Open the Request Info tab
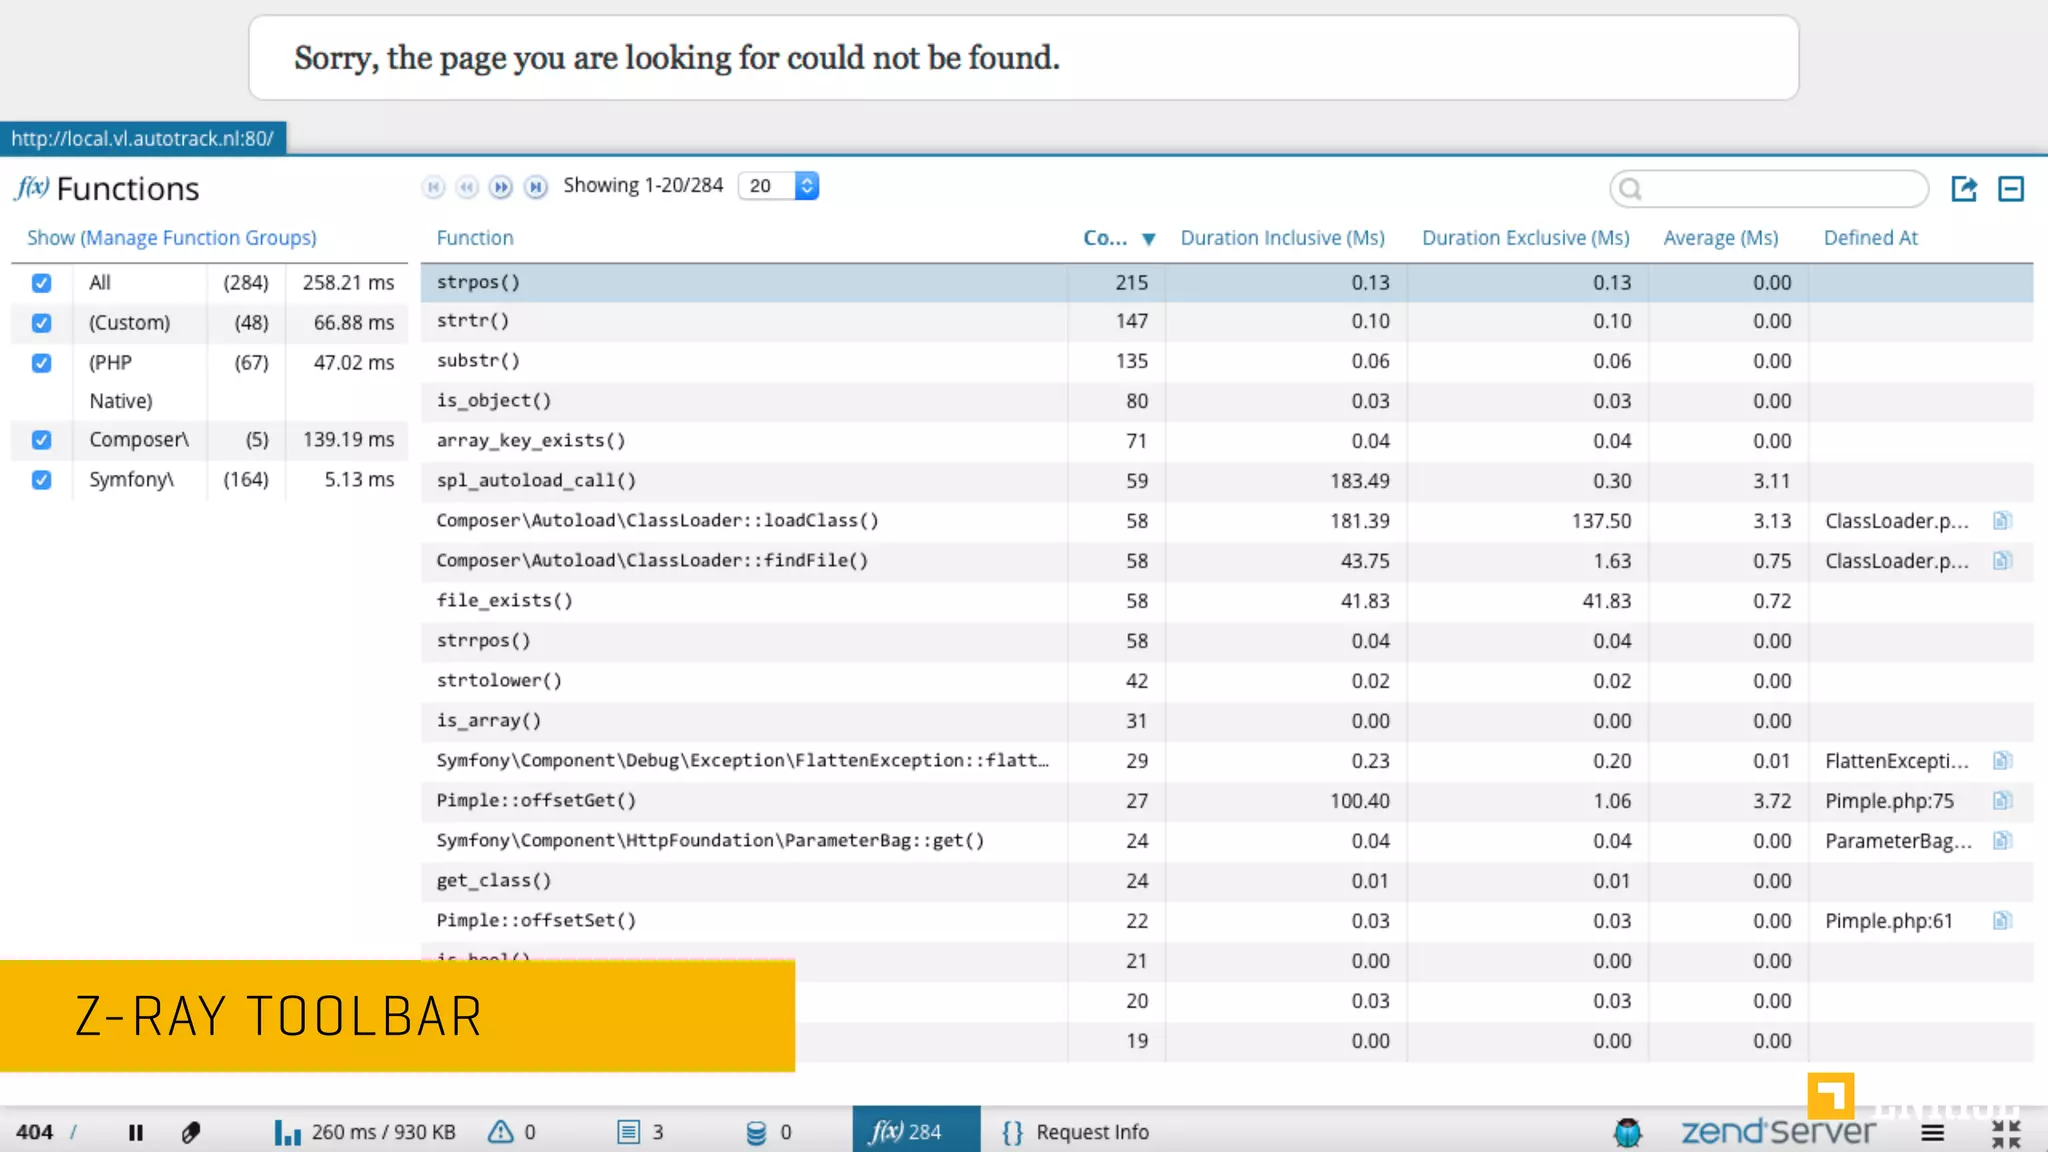 (x=1076, y=1132)
